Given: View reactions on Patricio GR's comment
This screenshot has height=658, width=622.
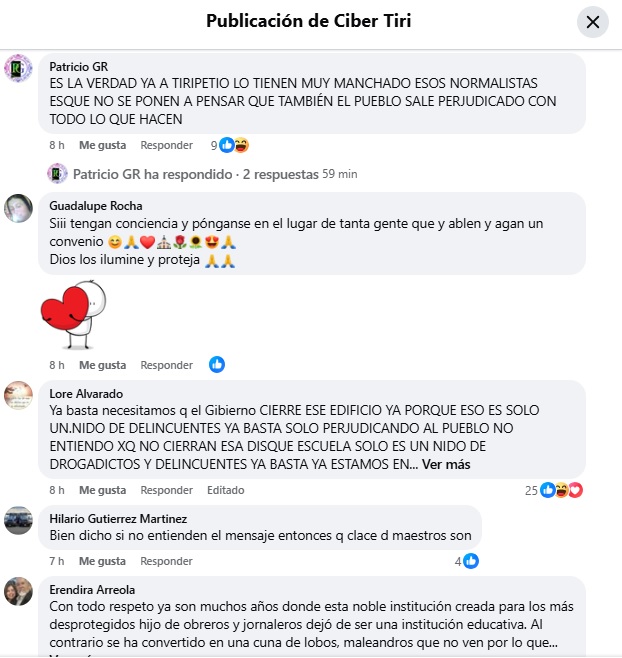Looking at the screenshot, I should (230, 145).
